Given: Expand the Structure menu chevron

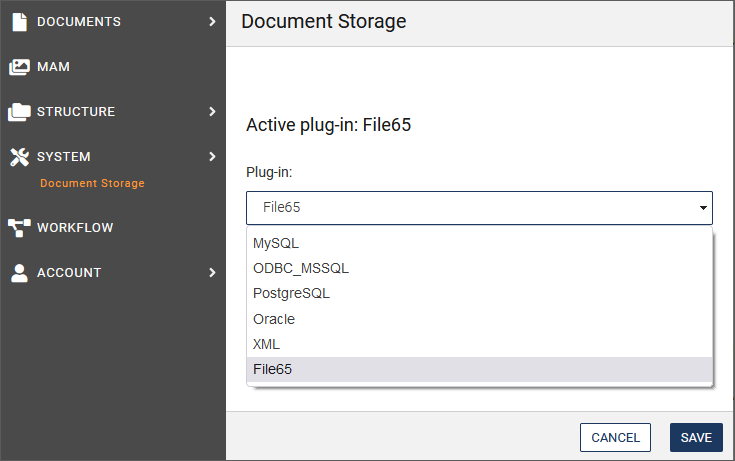Looking at the screenshot, I should (x=212, y=112).
